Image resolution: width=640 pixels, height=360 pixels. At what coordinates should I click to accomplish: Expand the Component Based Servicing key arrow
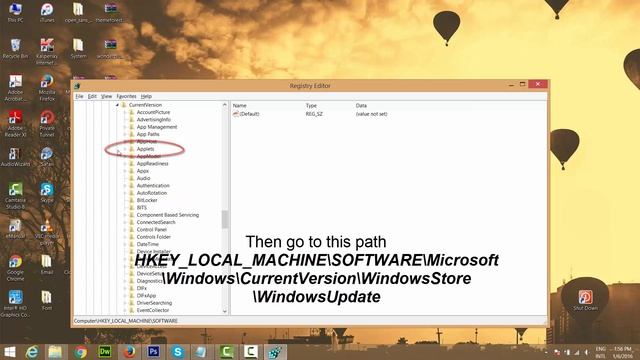coord(125,215)
